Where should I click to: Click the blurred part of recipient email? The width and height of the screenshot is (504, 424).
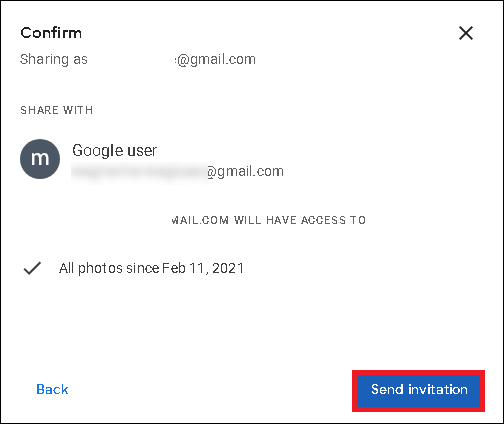click(x=139, y=173)
